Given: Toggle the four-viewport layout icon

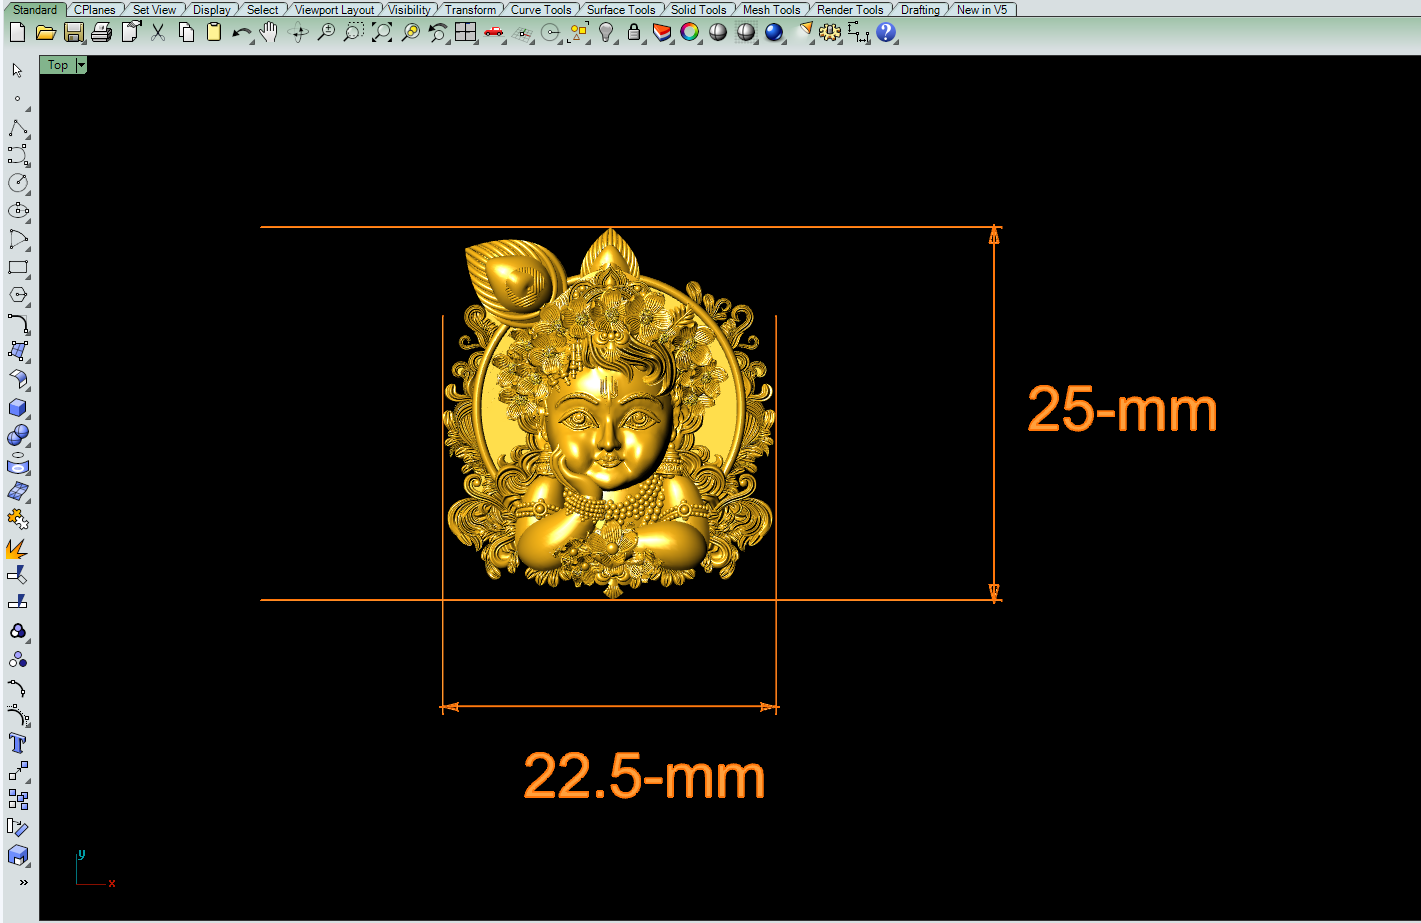Looking at the screenshot, I should point(465,33).
